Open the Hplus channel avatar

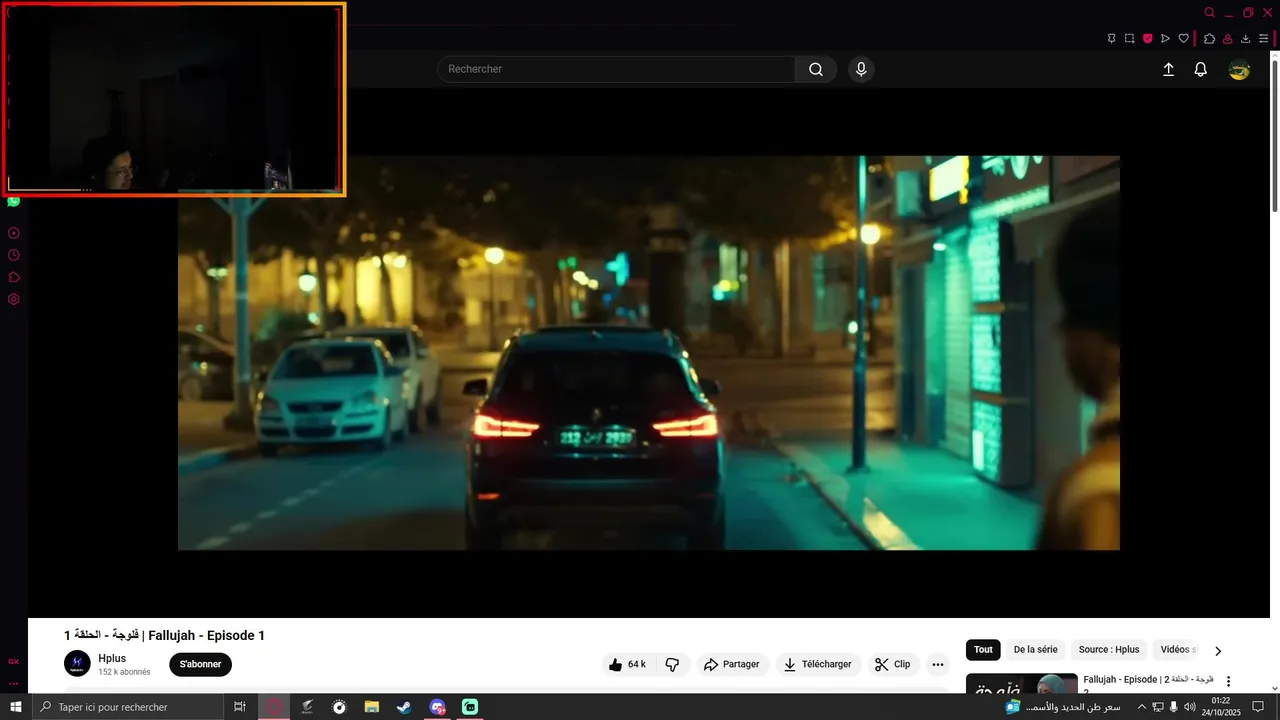77,663
